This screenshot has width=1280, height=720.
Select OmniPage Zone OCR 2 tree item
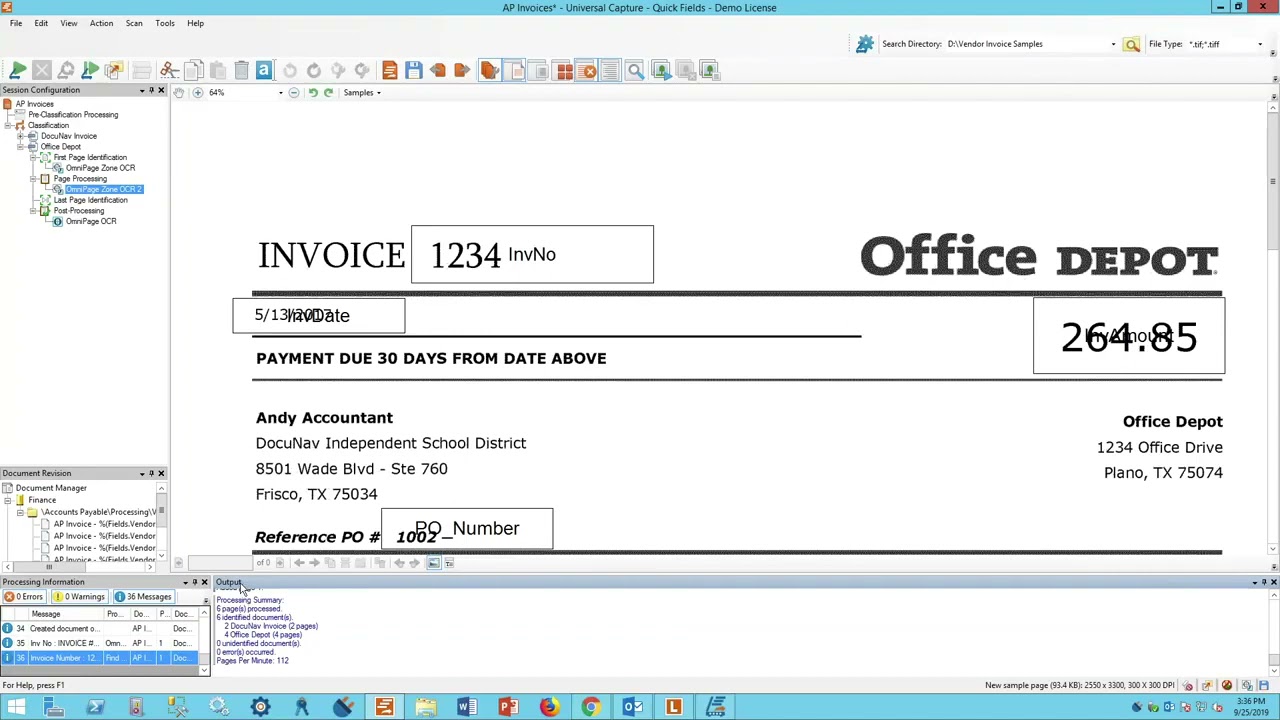point(104,189)
